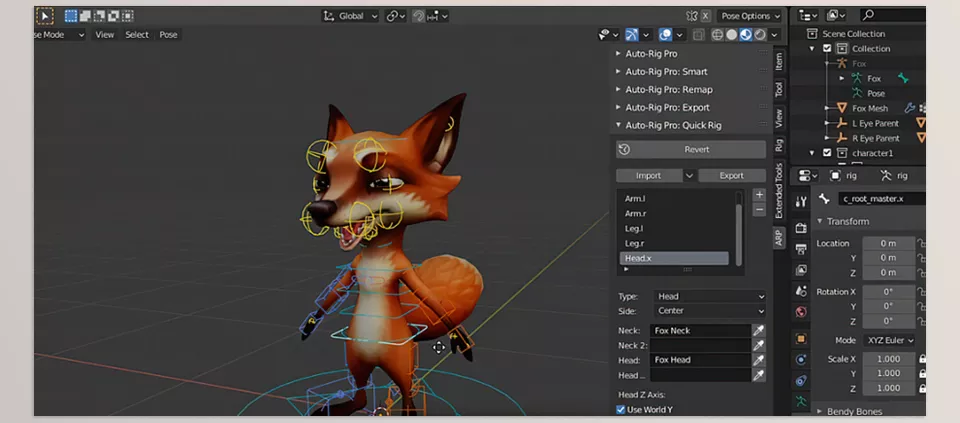
Task: Click the Revert button
Action: pos(691,149)
